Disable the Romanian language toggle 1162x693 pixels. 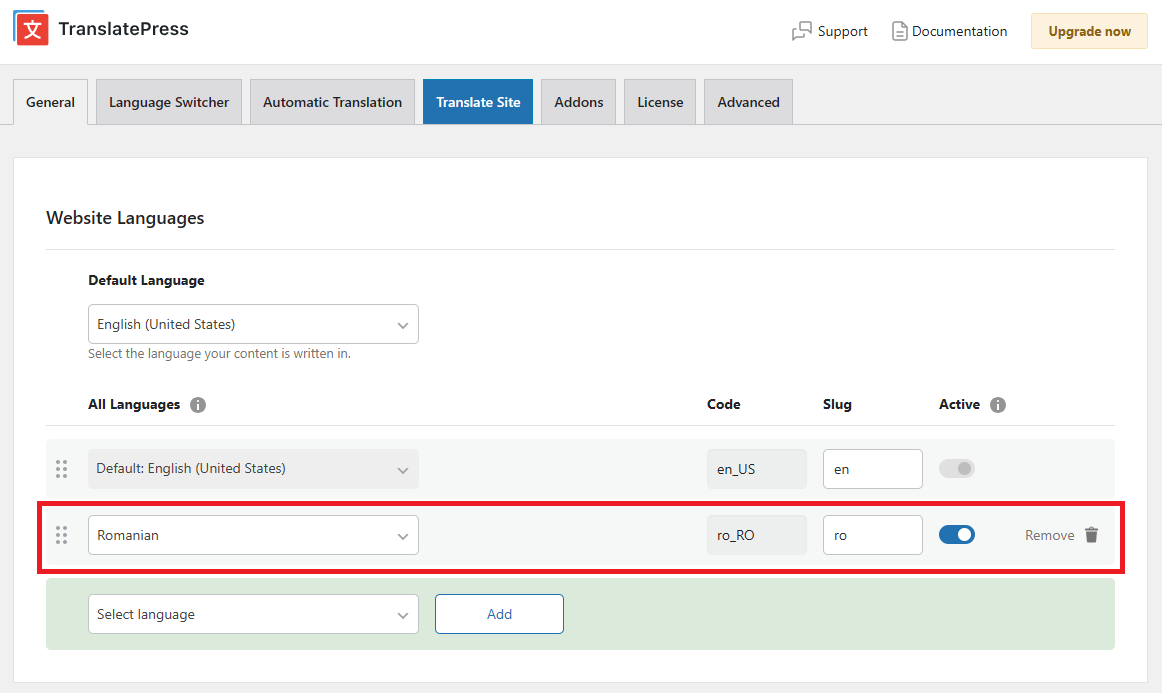(957, 534)
